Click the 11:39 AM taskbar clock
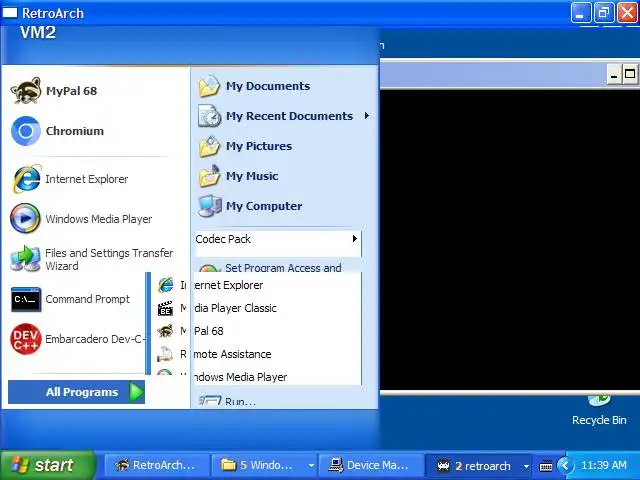 click(604, 465)
